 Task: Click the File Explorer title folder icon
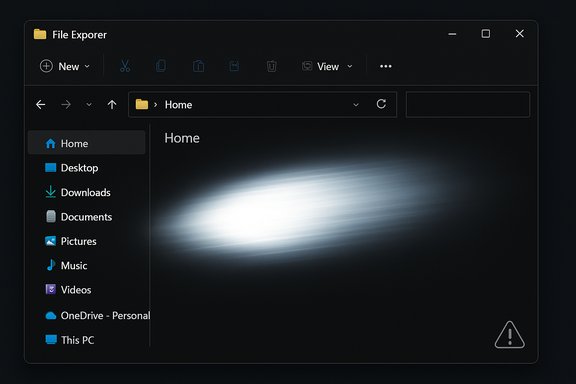click(x=40, y=35)
